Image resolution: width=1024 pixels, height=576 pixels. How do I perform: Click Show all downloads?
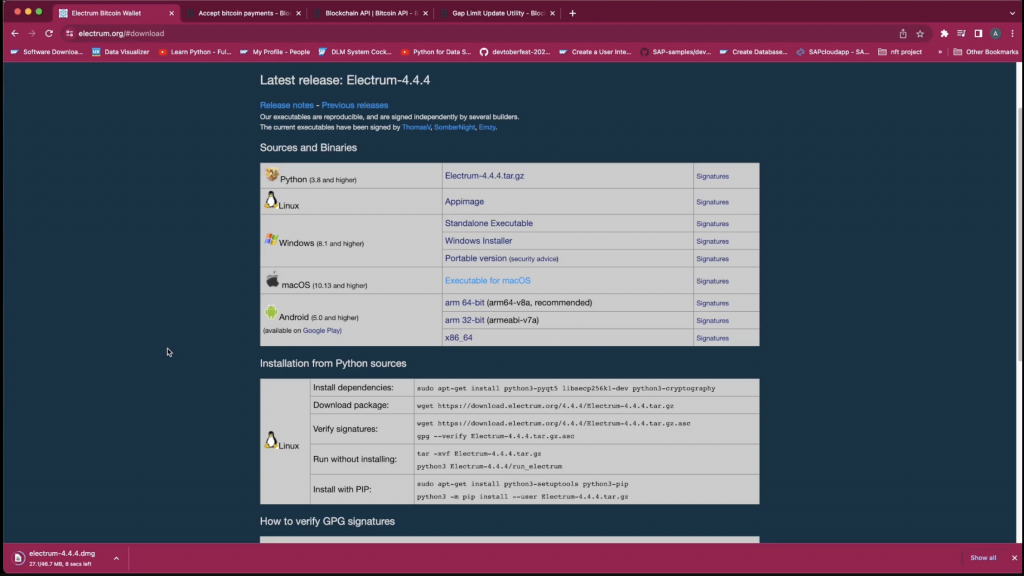tap(983, 558)
